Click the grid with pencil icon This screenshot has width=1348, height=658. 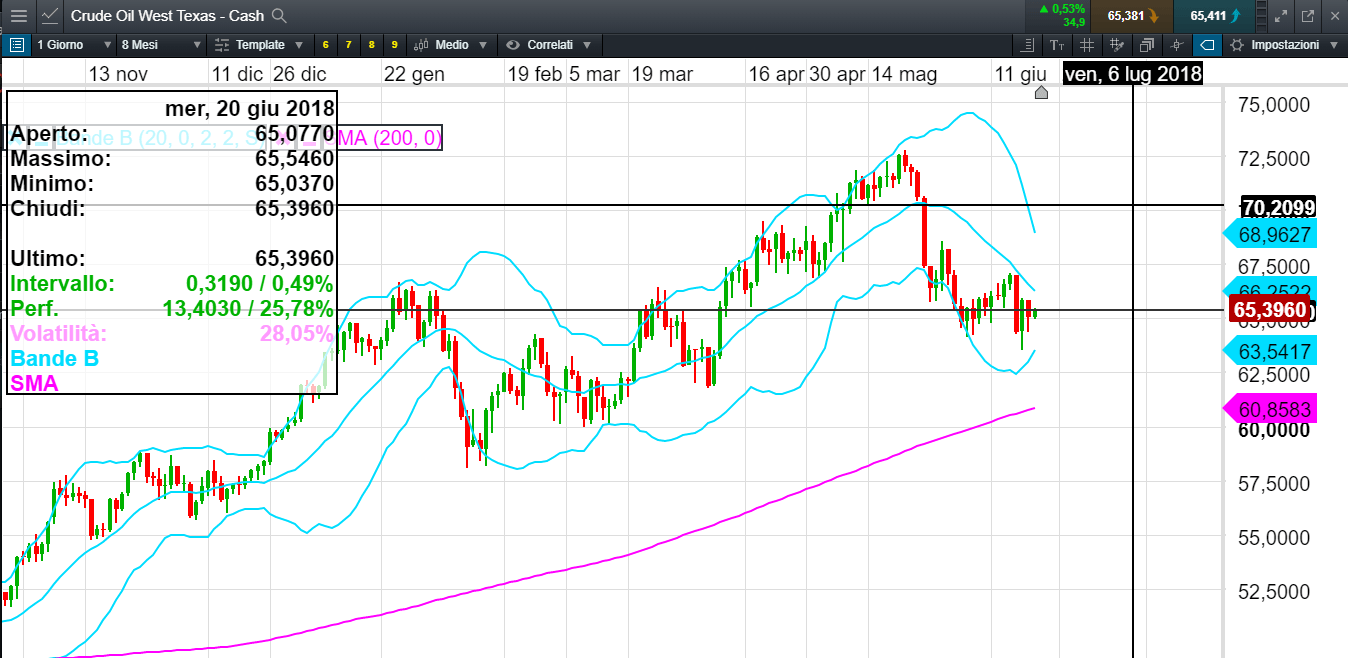[x=1117, y=45]
